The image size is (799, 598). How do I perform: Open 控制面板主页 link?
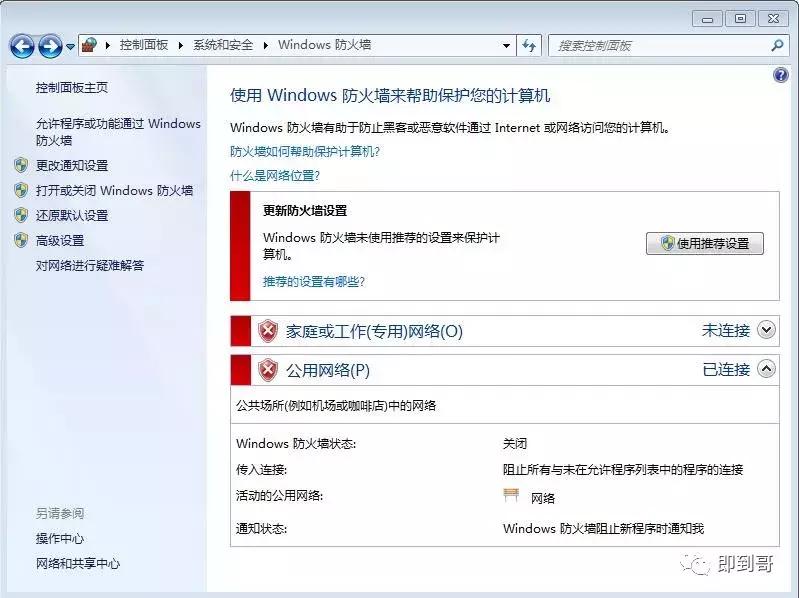[x=72, y=88]
